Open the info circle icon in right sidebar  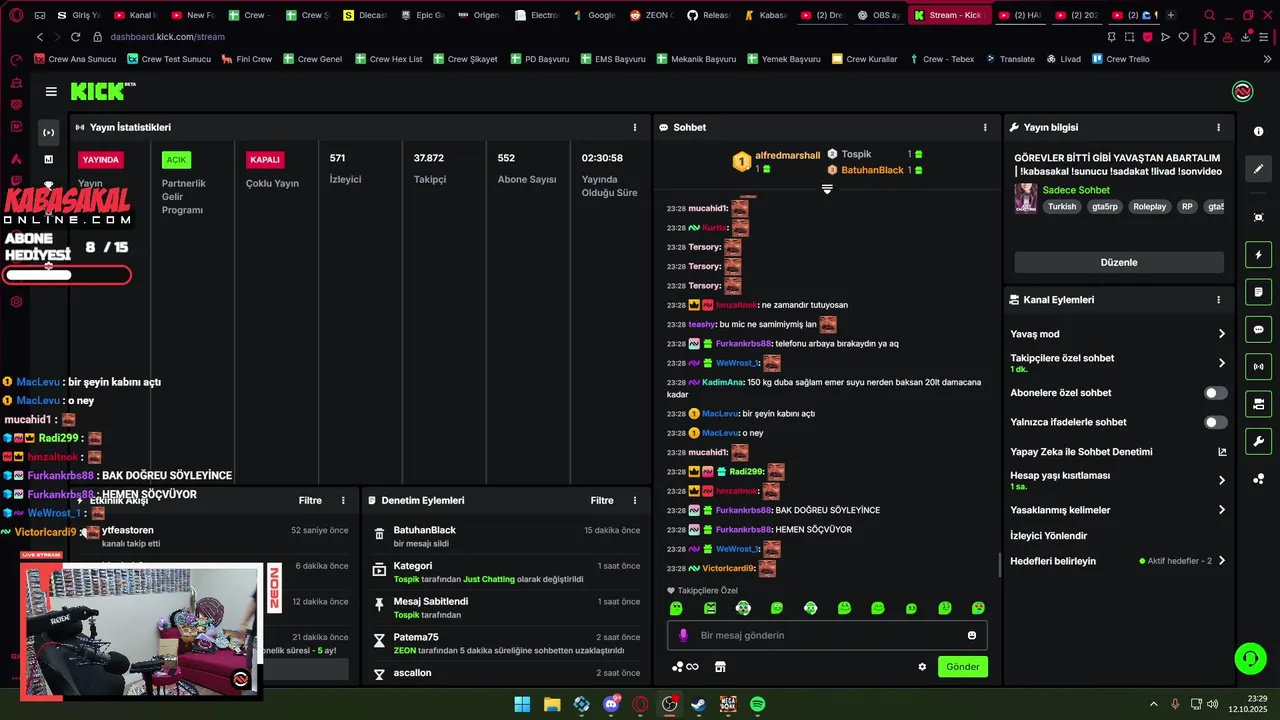(1258, 132)
